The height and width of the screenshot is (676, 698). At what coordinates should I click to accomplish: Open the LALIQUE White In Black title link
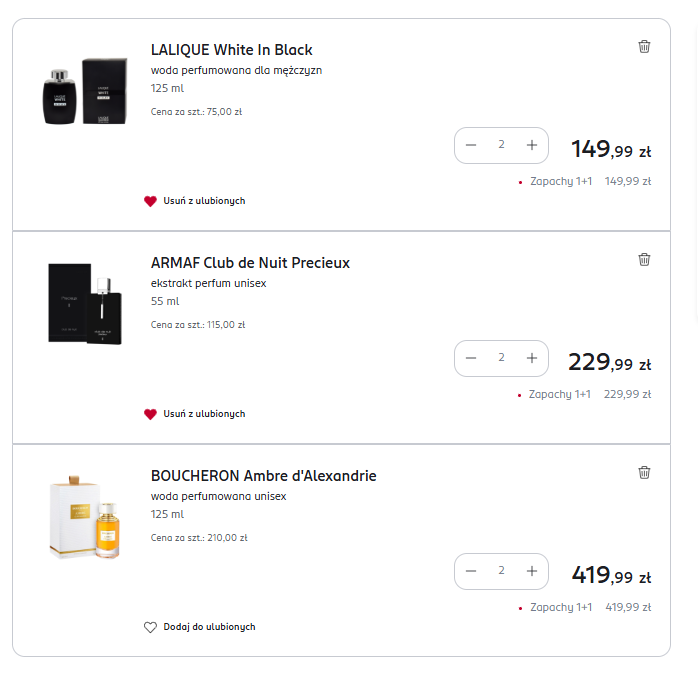(231, 50)
